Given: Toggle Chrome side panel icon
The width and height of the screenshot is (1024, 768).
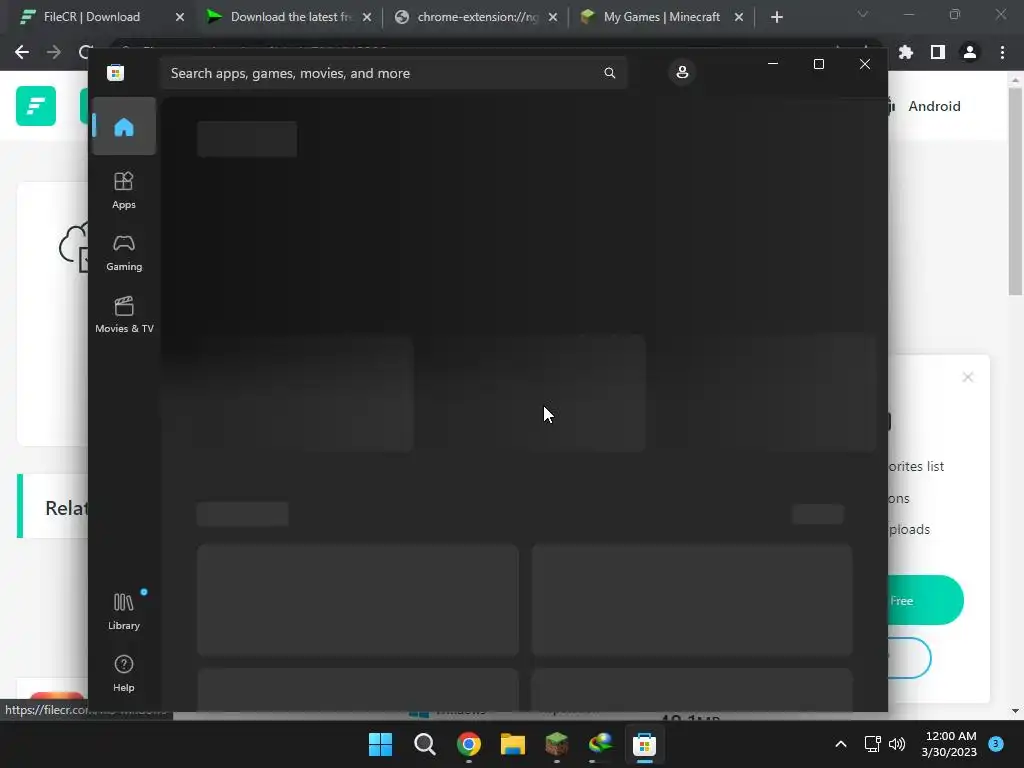Looking at the screenshot, I should click(938, 52).
